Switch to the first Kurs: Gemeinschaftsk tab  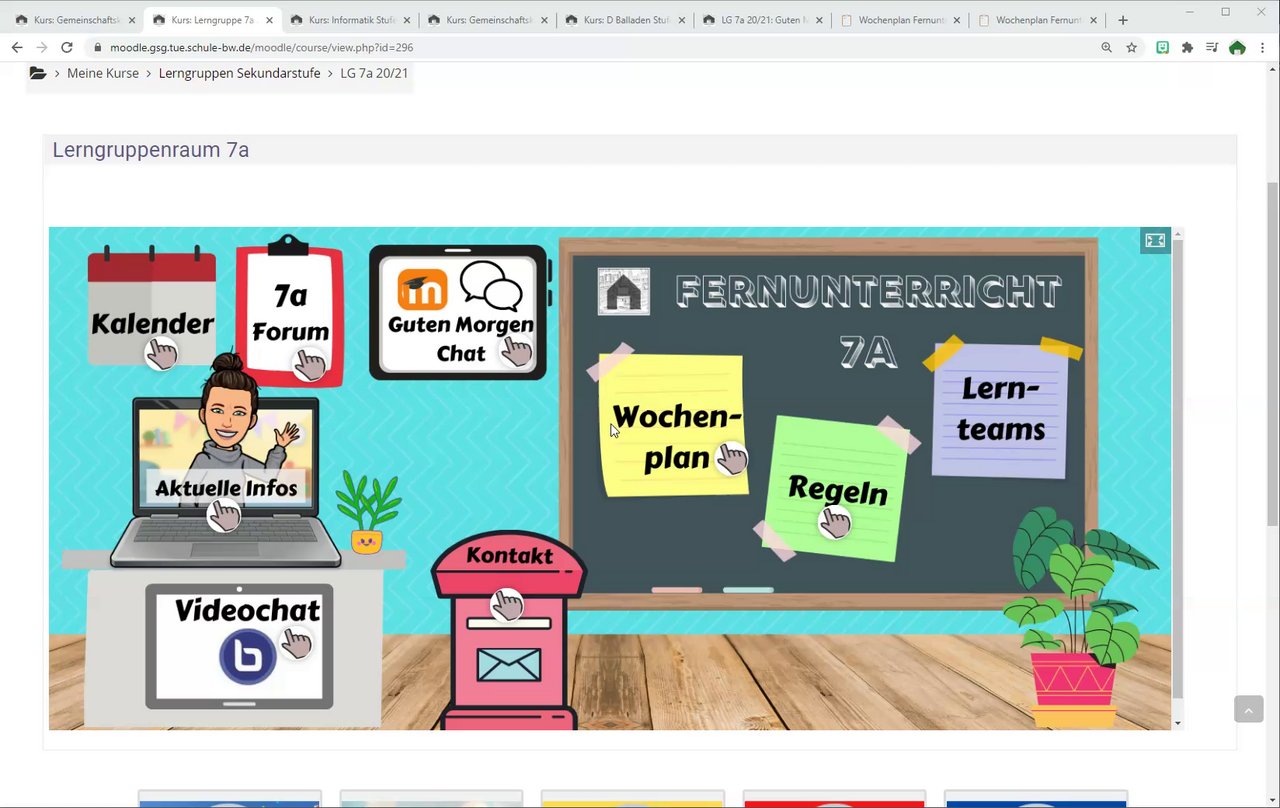click(x=75, y=20)
